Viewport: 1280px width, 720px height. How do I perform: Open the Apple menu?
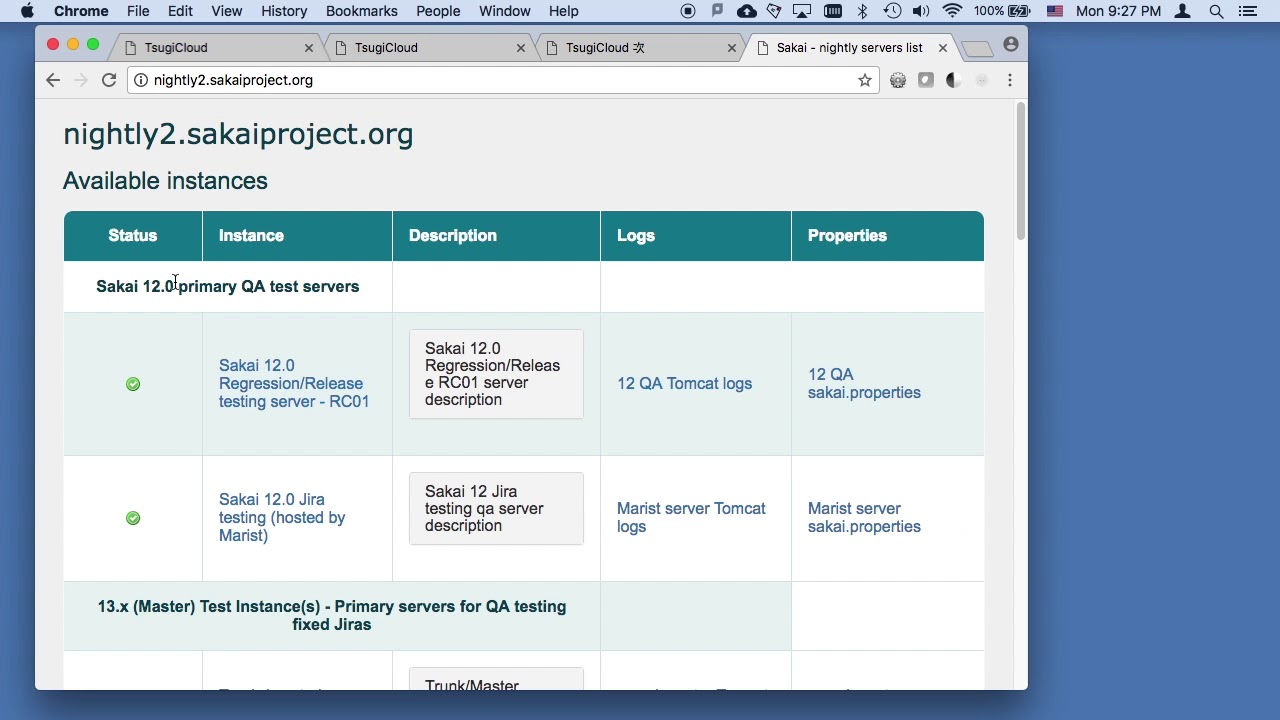27,11
